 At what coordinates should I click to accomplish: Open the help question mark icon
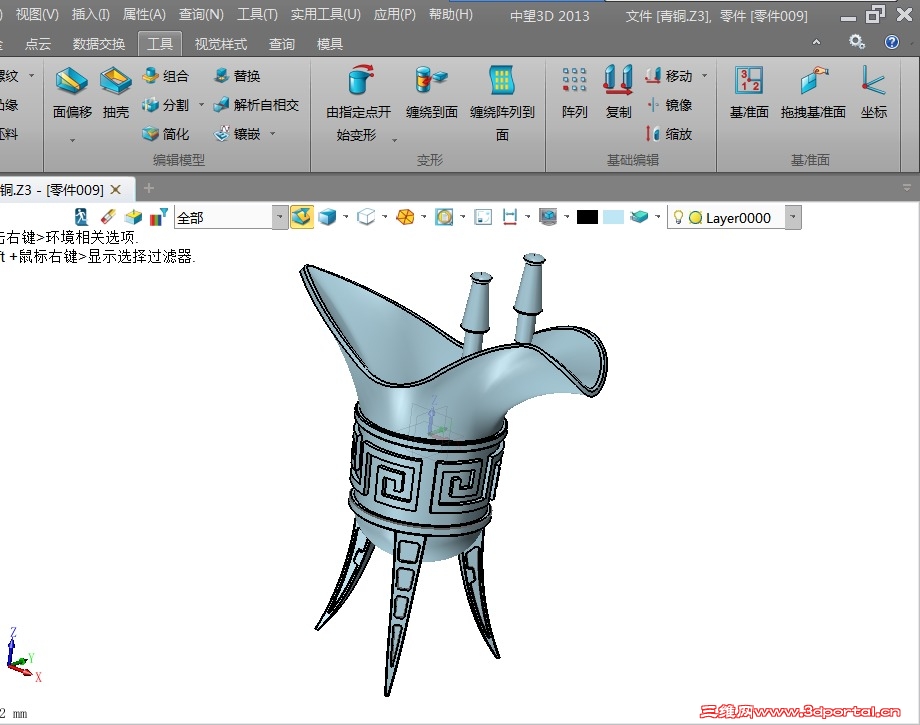pyautogui.click(x=892, y=42)
